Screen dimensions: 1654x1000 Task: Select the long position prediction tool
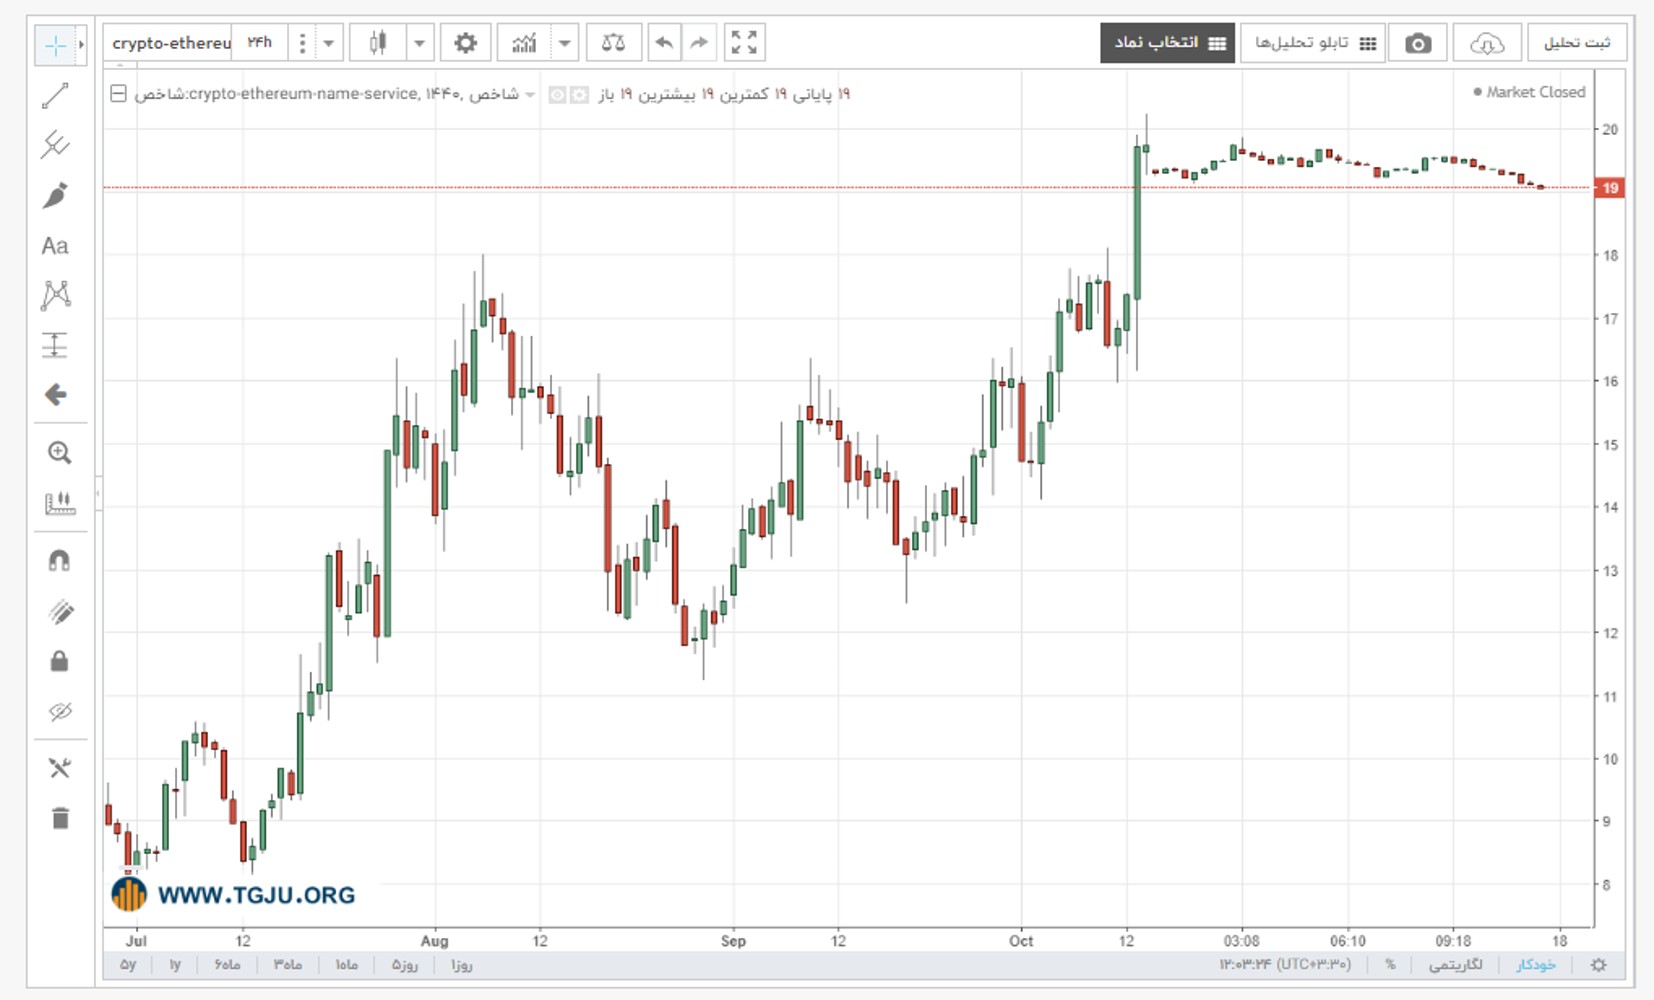(x=55, y=345)
